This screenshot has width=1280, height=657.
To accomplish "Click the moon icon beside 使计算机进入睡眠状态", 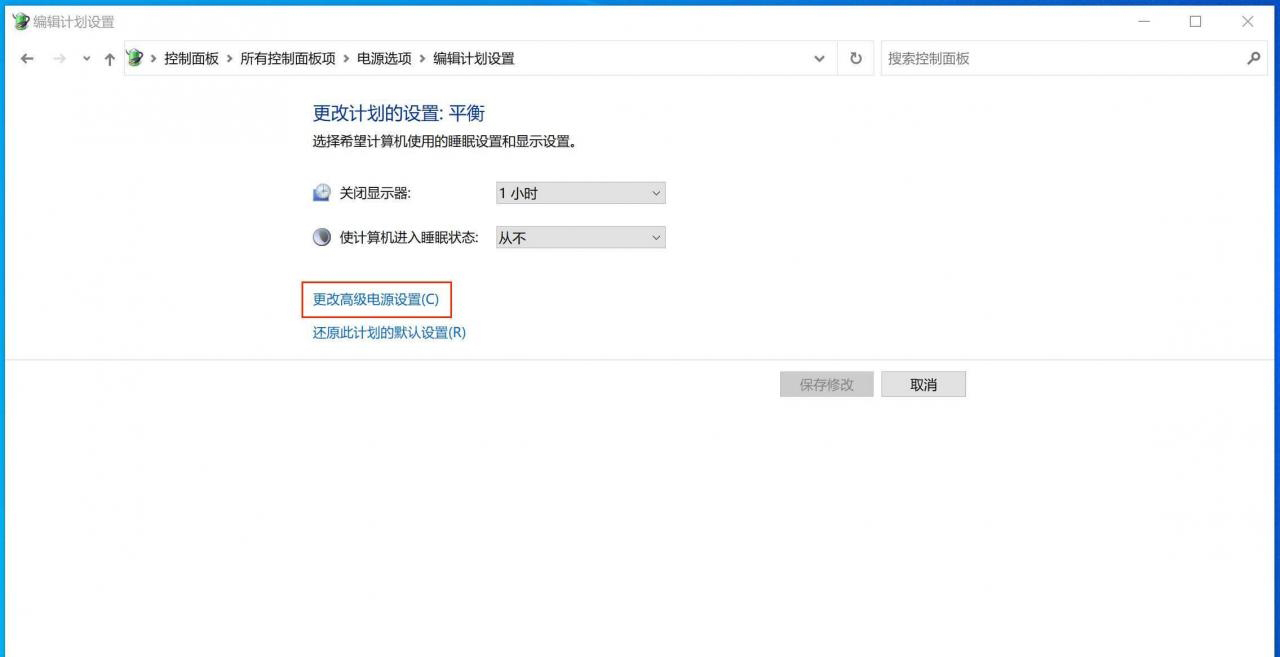I will [322, 238].
